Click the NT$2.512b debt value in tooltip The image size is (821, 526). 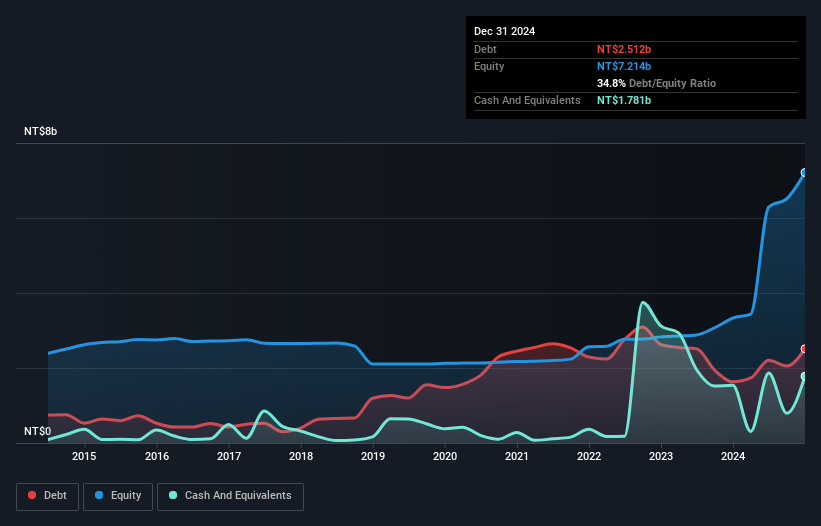click(624, 49)
